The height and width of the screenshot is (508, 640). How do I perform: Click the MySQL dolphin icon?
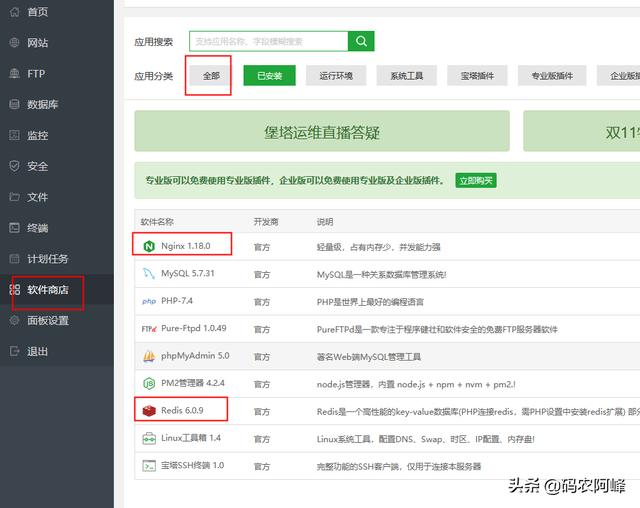tap(149, 273)
